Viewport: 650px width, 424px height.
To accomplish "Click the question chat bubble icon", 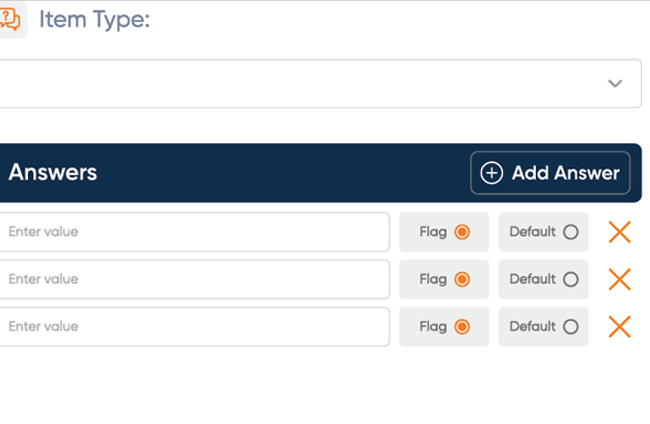I will point(10,19).
